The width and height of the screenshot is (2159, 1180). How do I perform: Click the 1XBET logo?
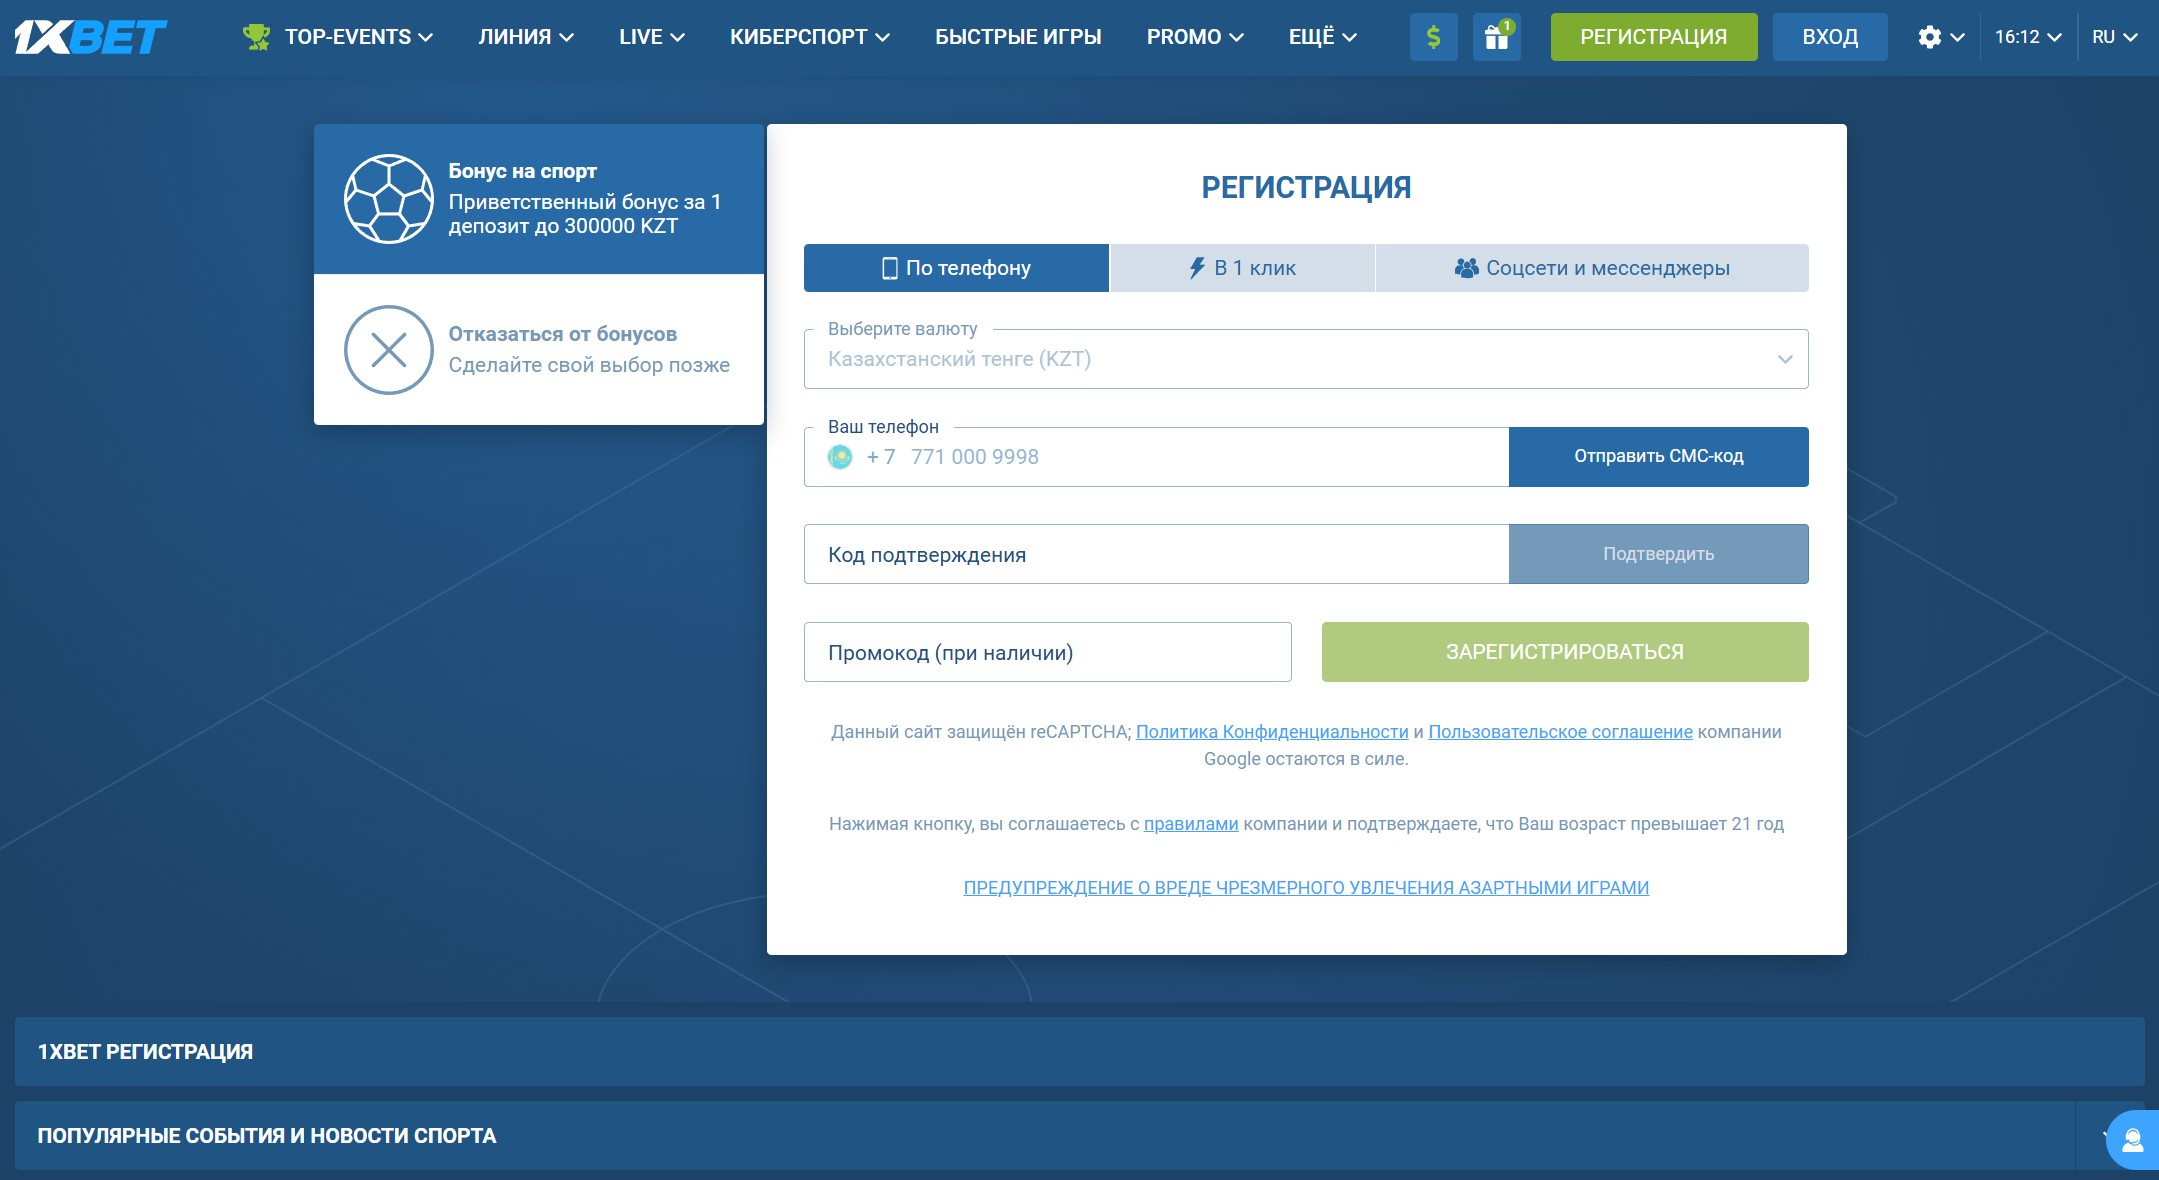pos(90,37)
